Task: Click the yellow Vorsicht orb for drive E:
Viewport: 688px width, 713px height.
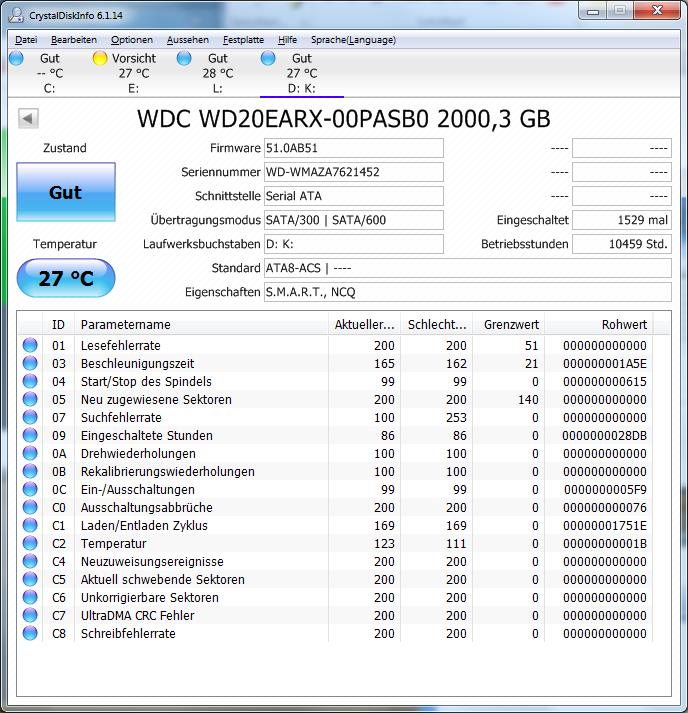Action: pos(100,58)
